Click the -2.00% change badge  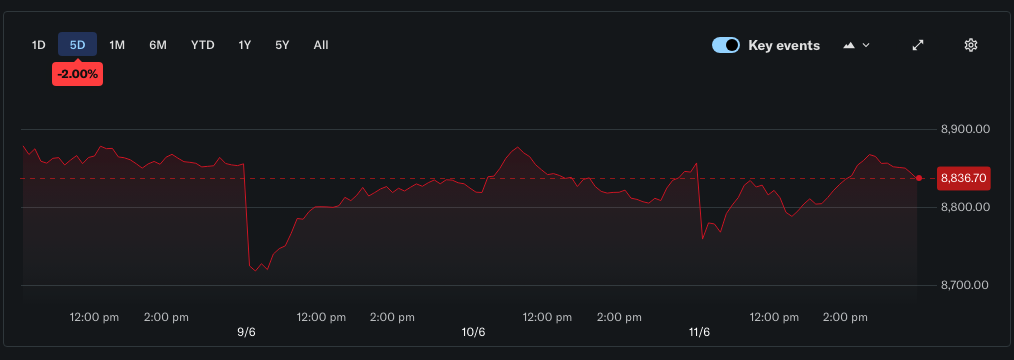click(x=78, y=74)
